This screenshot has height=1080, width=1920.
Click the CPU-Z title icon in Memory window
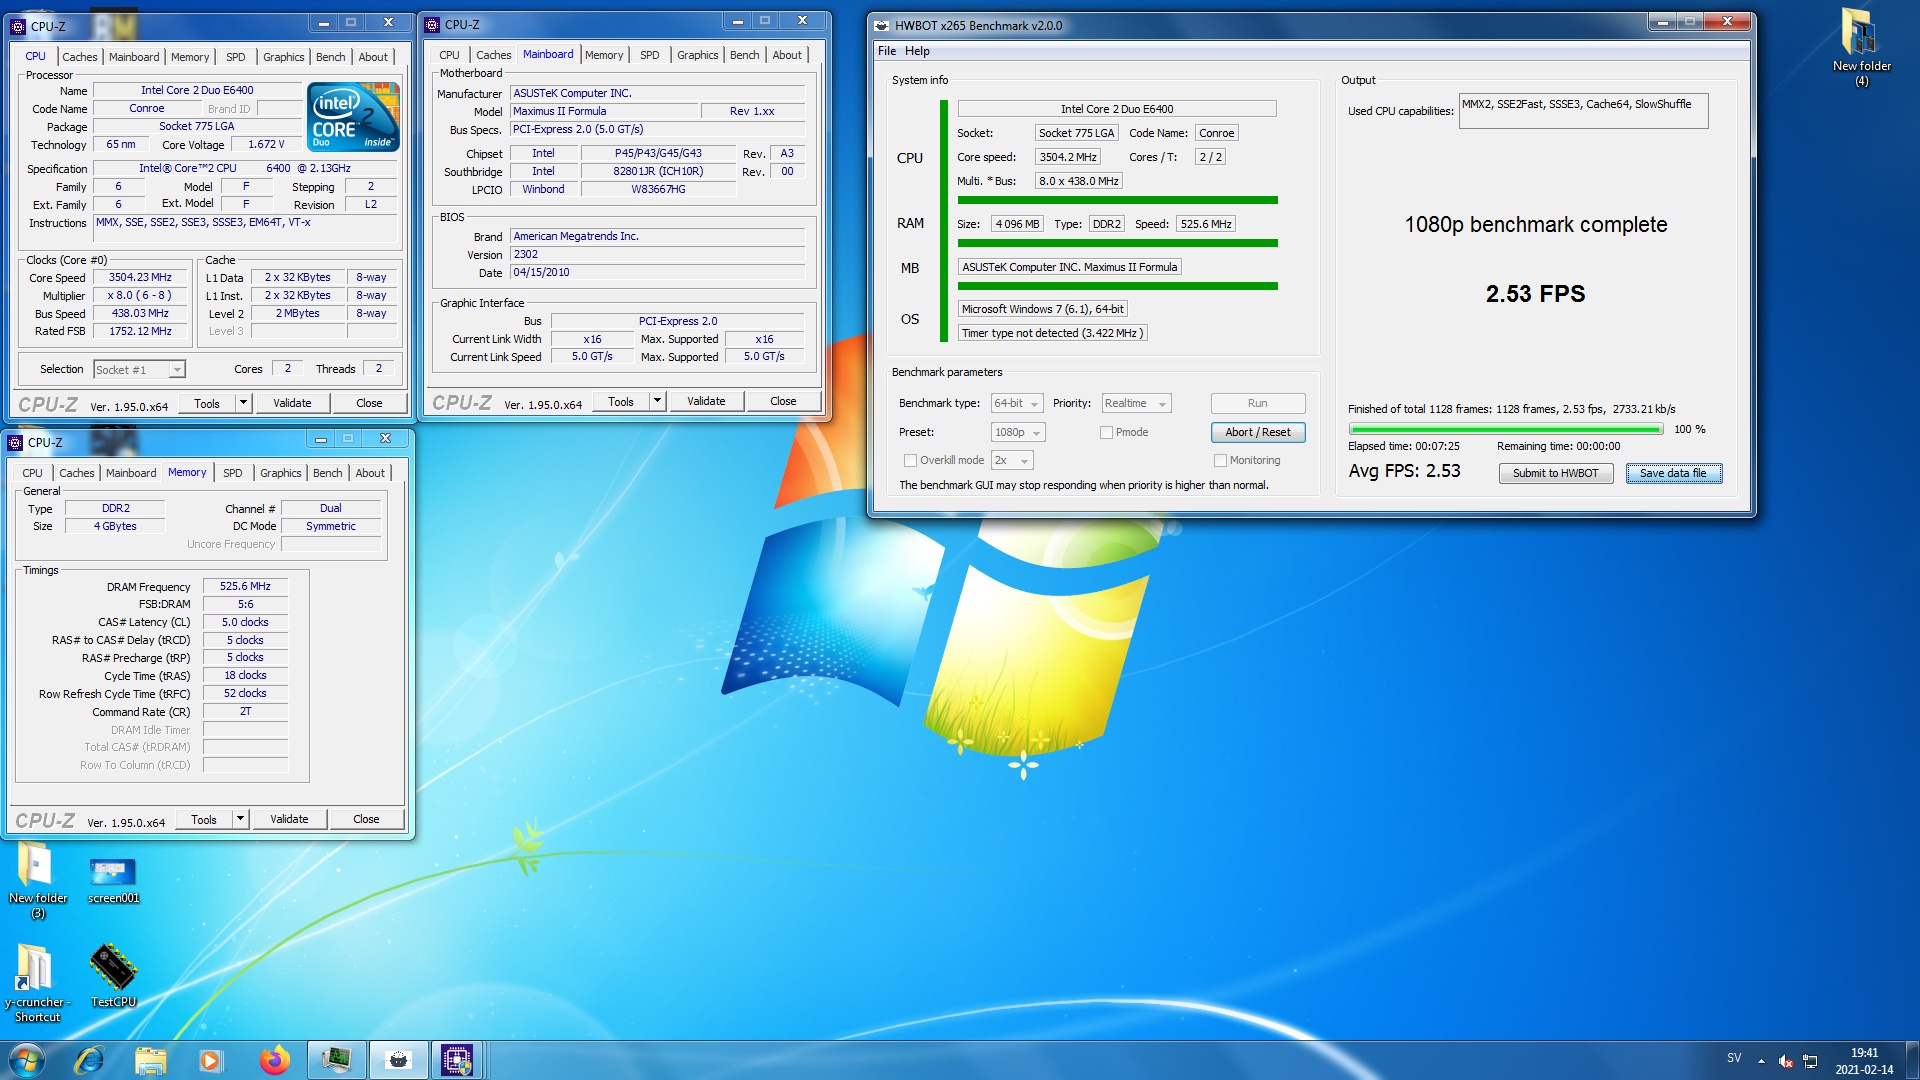pos(15,442)
